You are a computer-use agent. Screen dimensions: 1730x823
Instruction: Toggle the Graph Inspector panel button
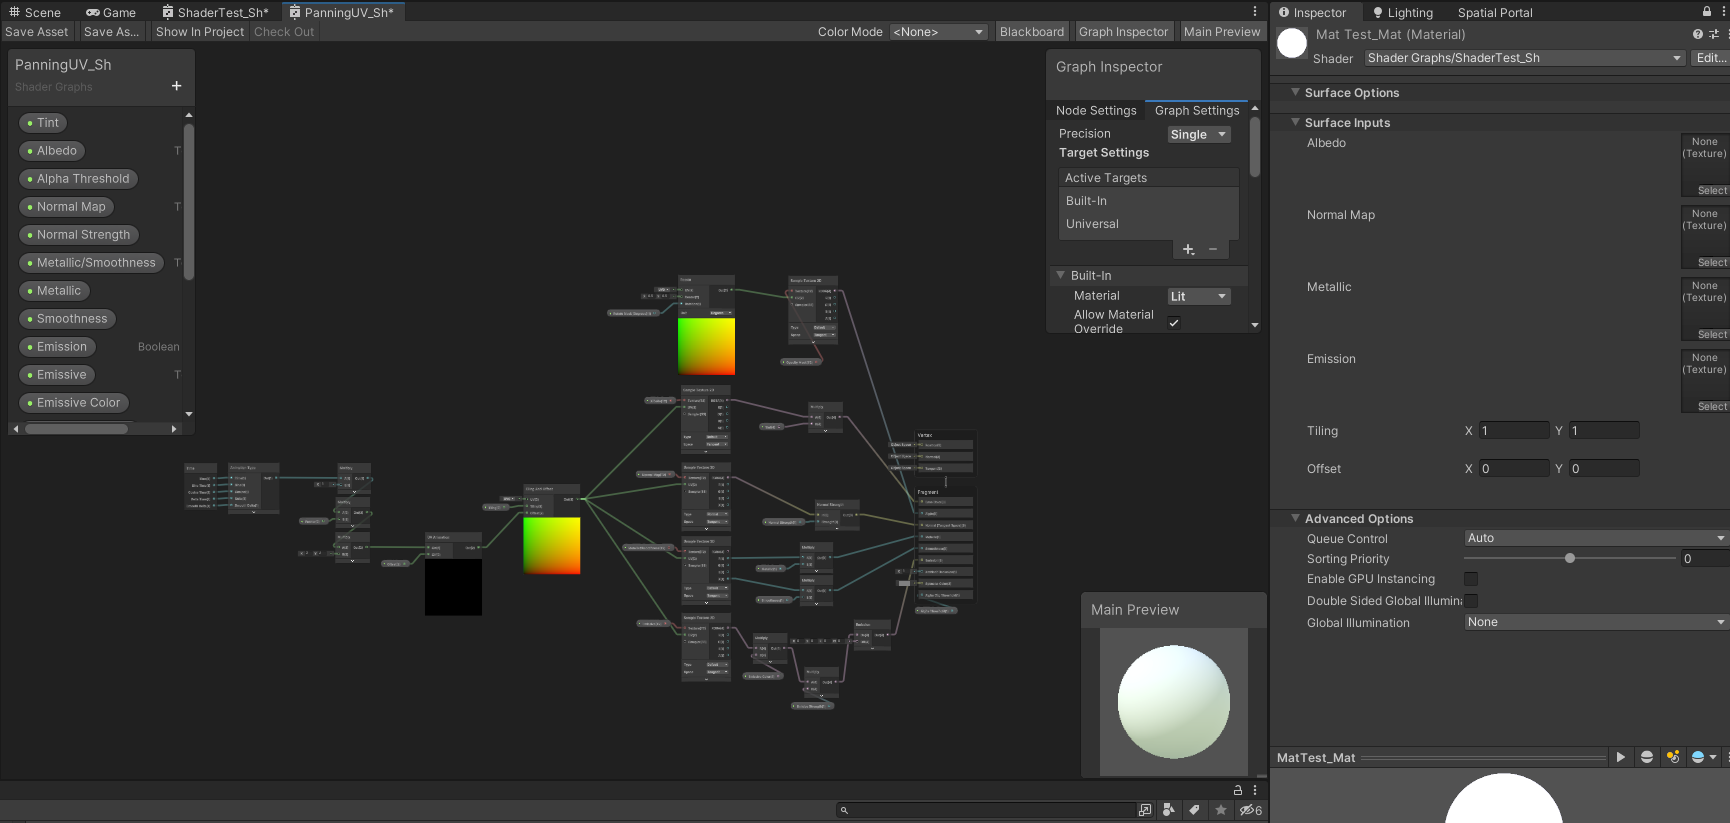tap(1123, 32)
